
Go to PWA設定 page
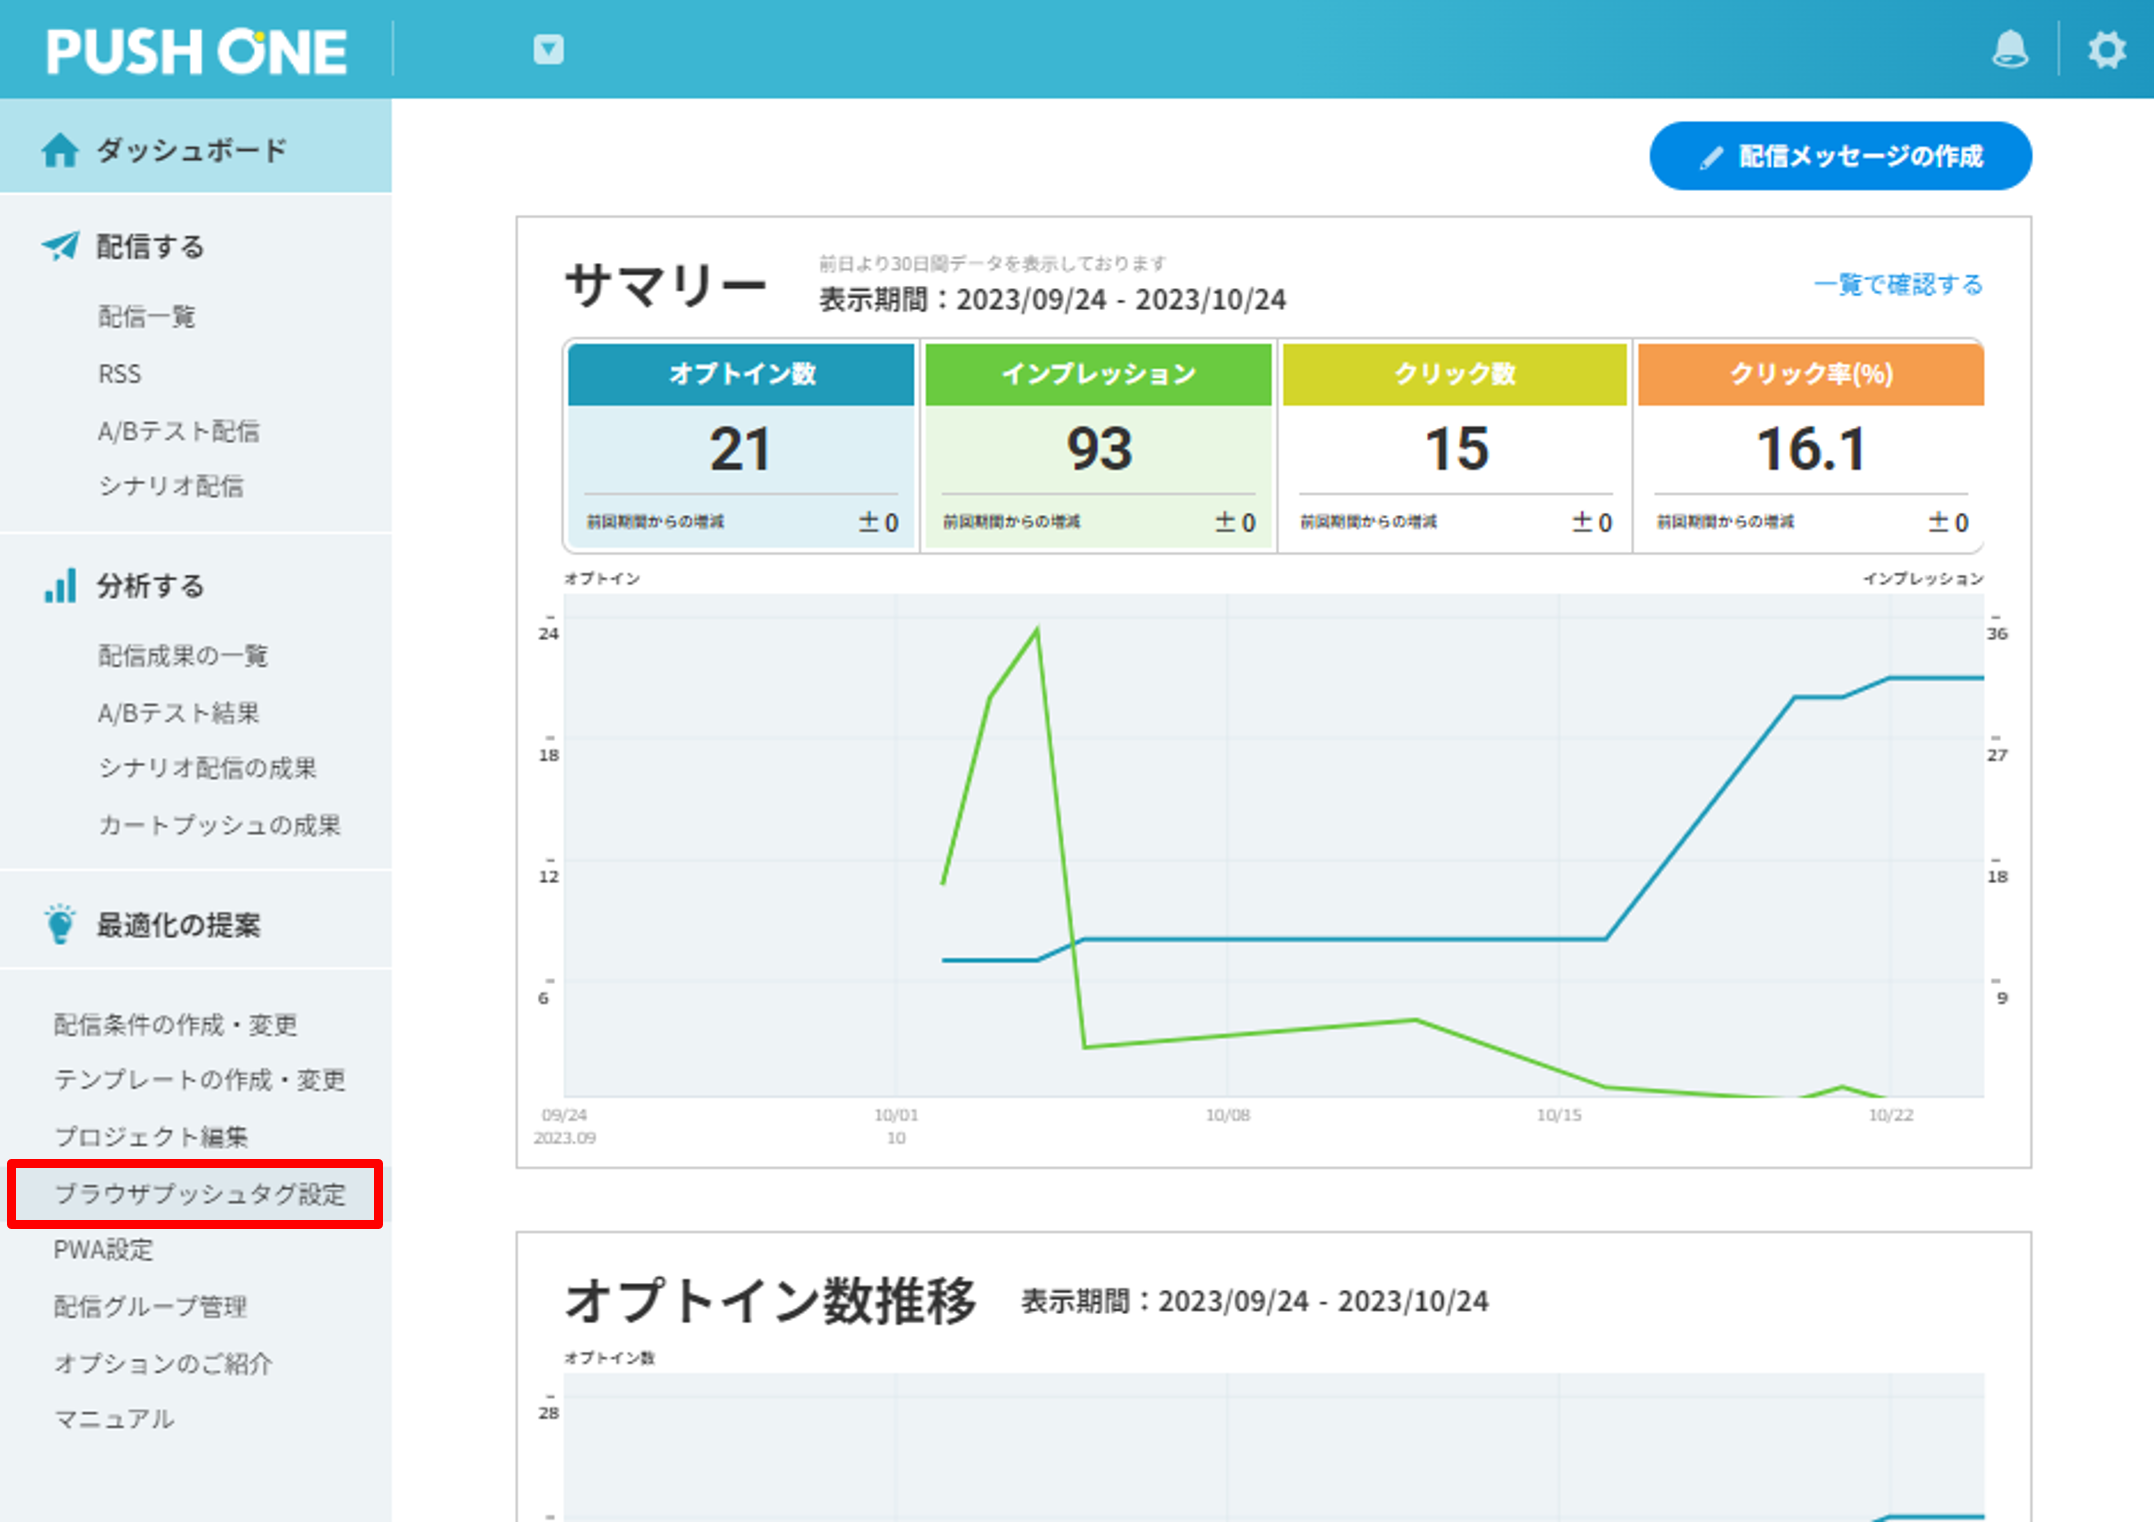point(104,1250)
